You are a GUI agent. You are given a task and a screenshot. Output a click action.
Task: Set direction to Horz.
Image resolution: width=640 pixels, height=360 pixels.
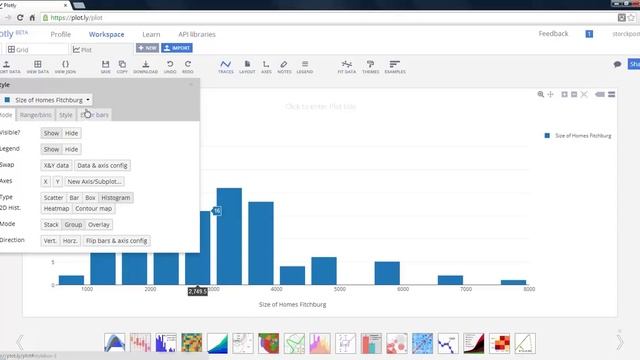click(x=70, y=241)
